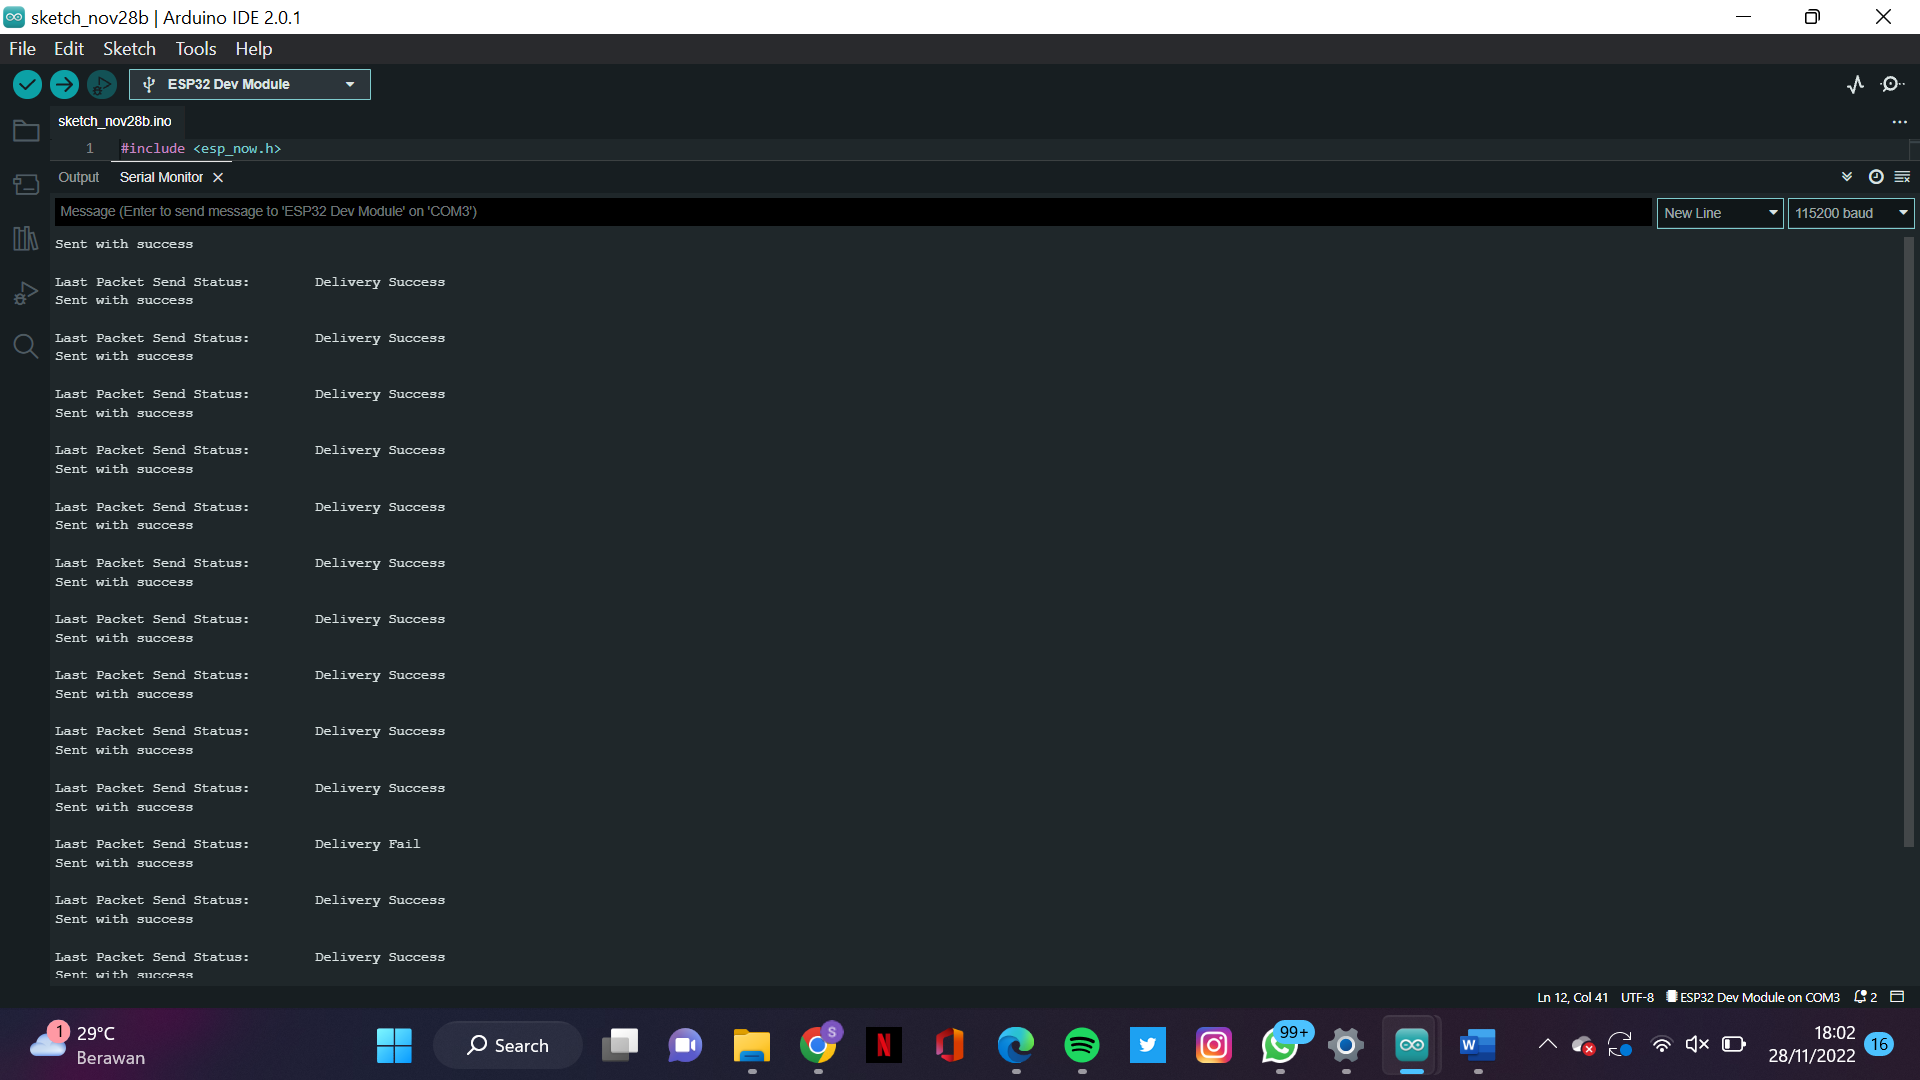Open the Sketch menu
Screen dimensions: 1920x1080
129,49
